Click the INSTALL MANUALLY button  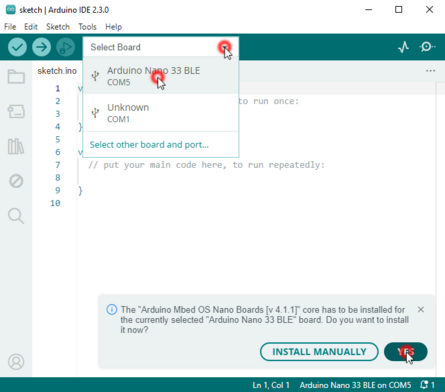[319, 352]
